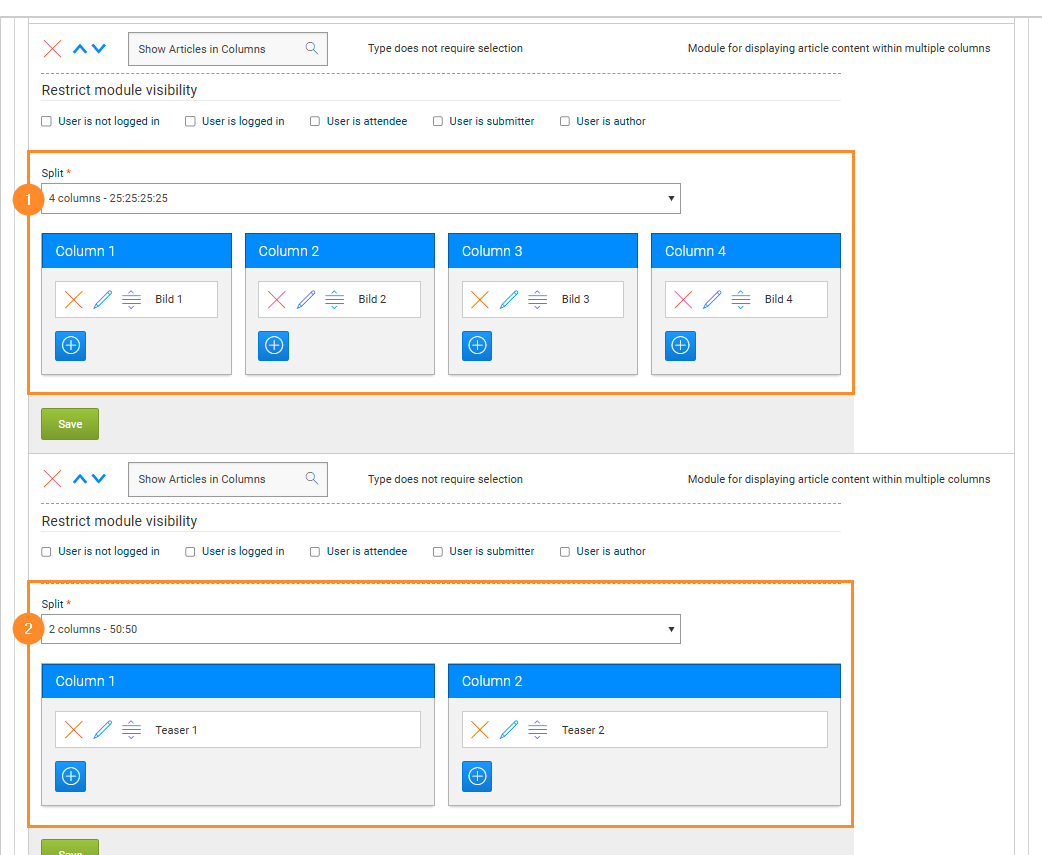Image resolution: width=1042 pixels, height=855 pixels.
Task: Select the Teaser 1 article label
Action: [x=176, y=730]
